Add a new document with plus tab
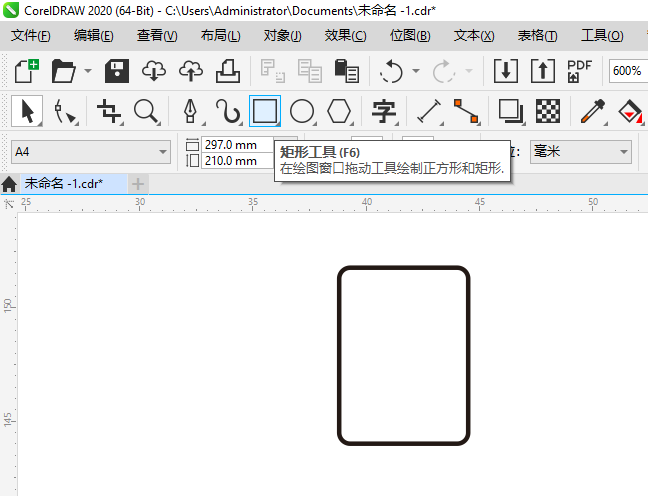The height and width of the screenshot is (496, 648). (138, 184)
